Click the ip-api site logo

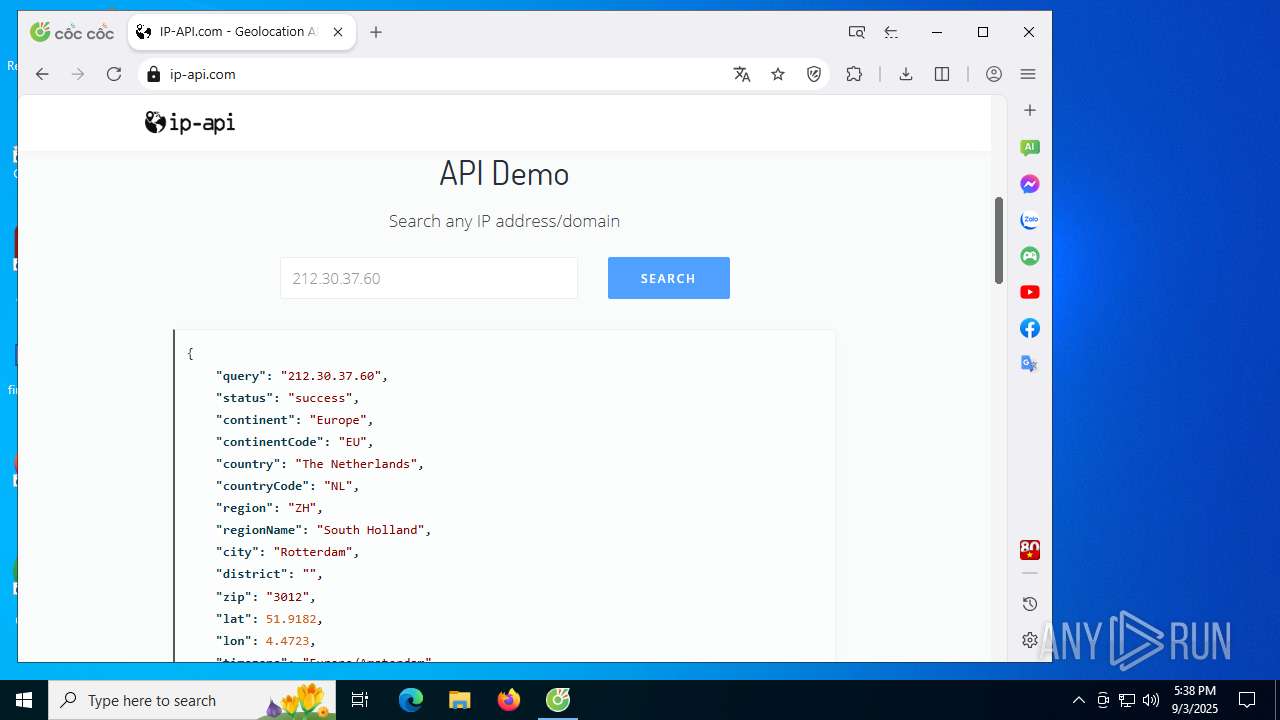[x=190, y=123]
